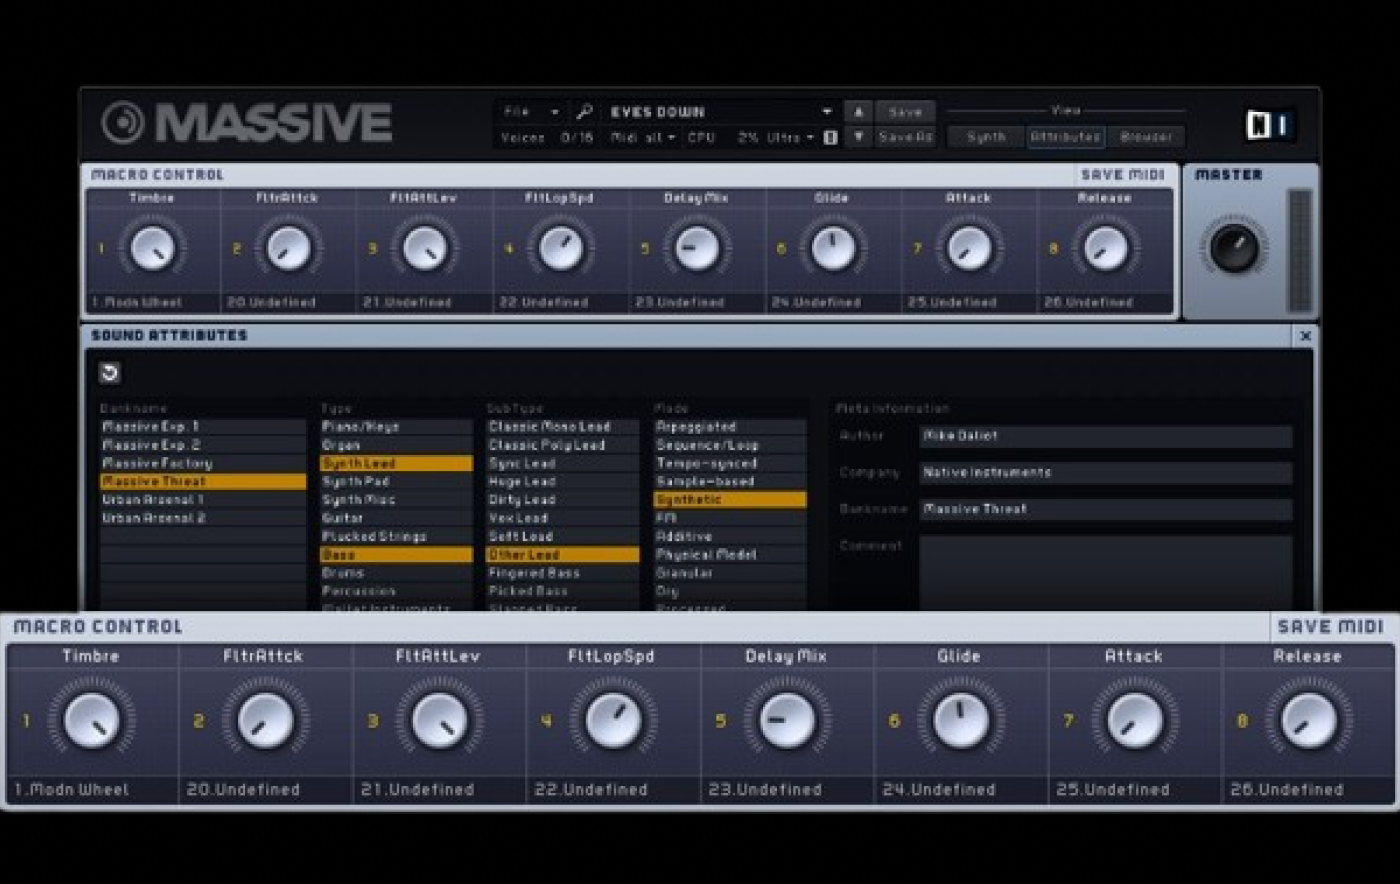Toggle the Dirty Lead subtype

point(562,500)
